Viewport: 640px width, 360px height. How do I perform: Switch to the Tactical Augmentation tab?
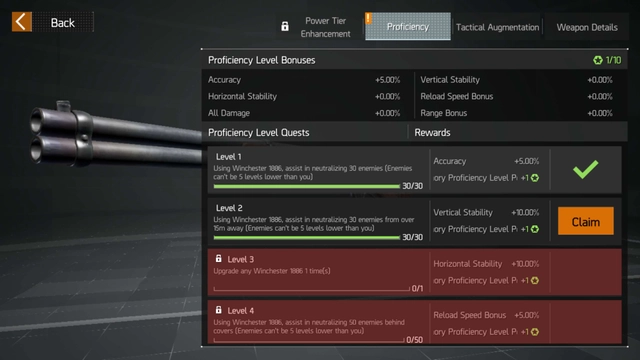pos(497,27)
